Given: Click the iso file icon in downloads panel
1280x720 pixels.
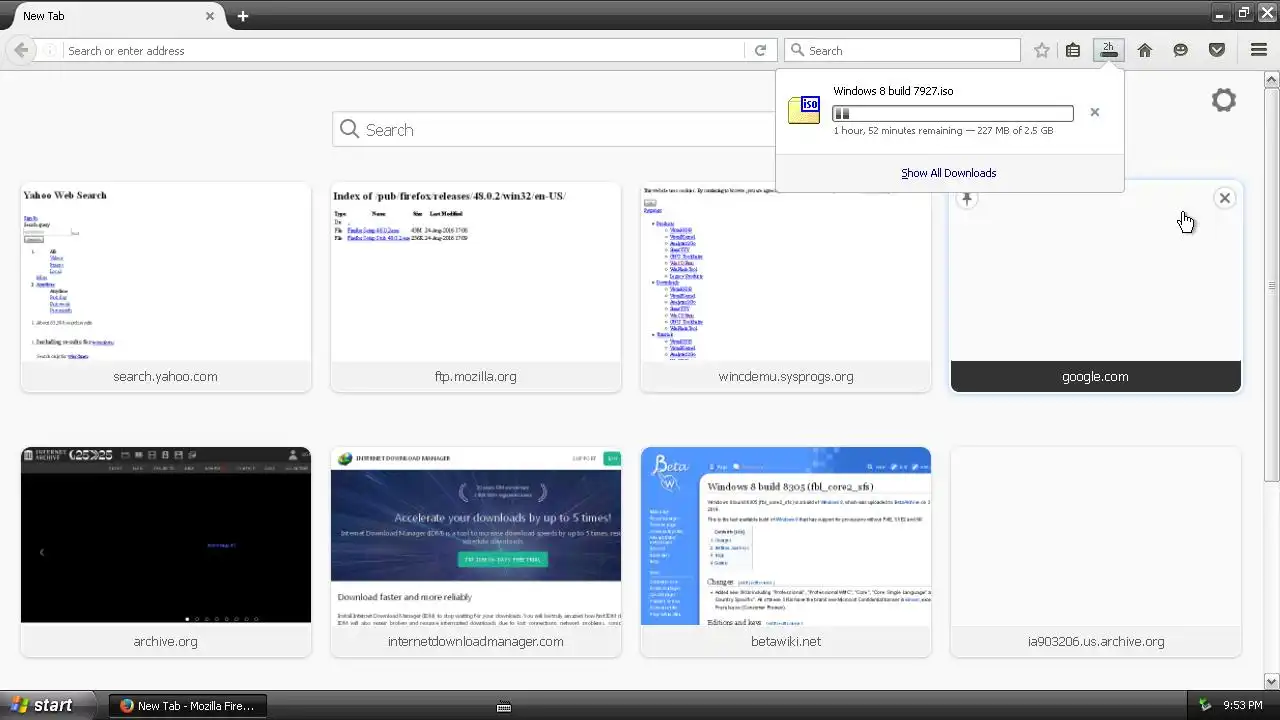Looking at the screenshot, I should [x=804, y=109].
